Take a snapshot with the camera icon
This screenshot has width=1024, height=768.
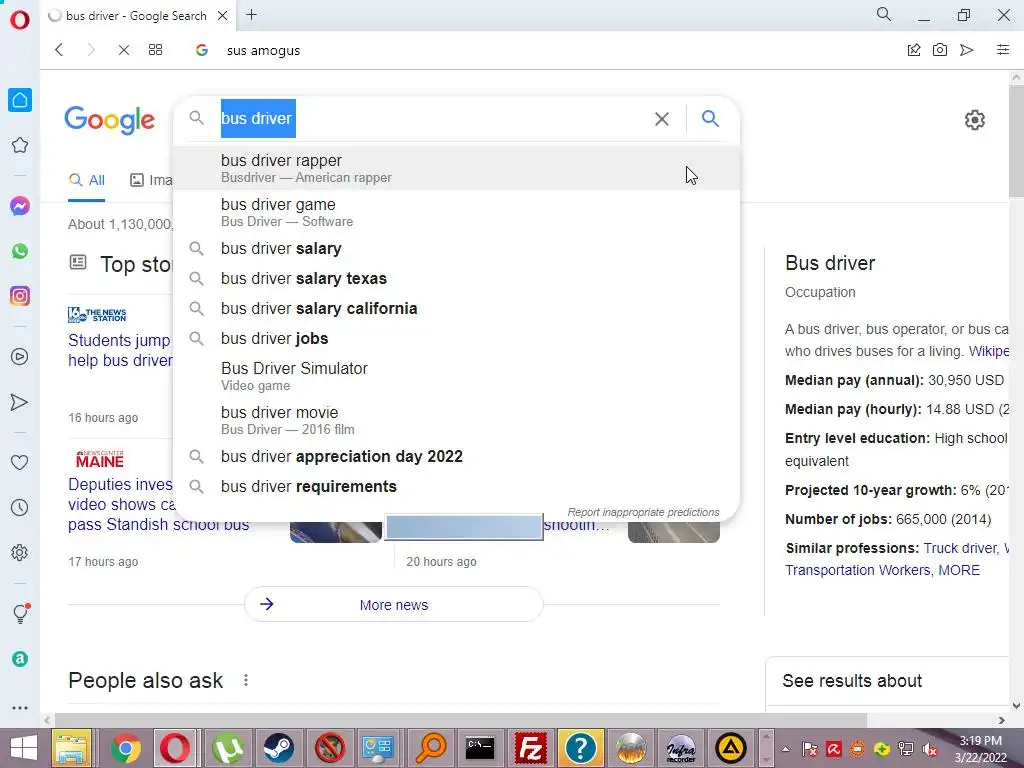click(940, 50)
